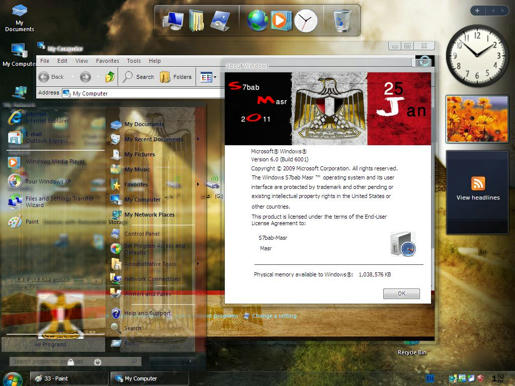The height and width of the screenshot is (386, 515).
Task: Open the RSS View headlines gadget
Action: pyautogui.click(x=477, y=192)
